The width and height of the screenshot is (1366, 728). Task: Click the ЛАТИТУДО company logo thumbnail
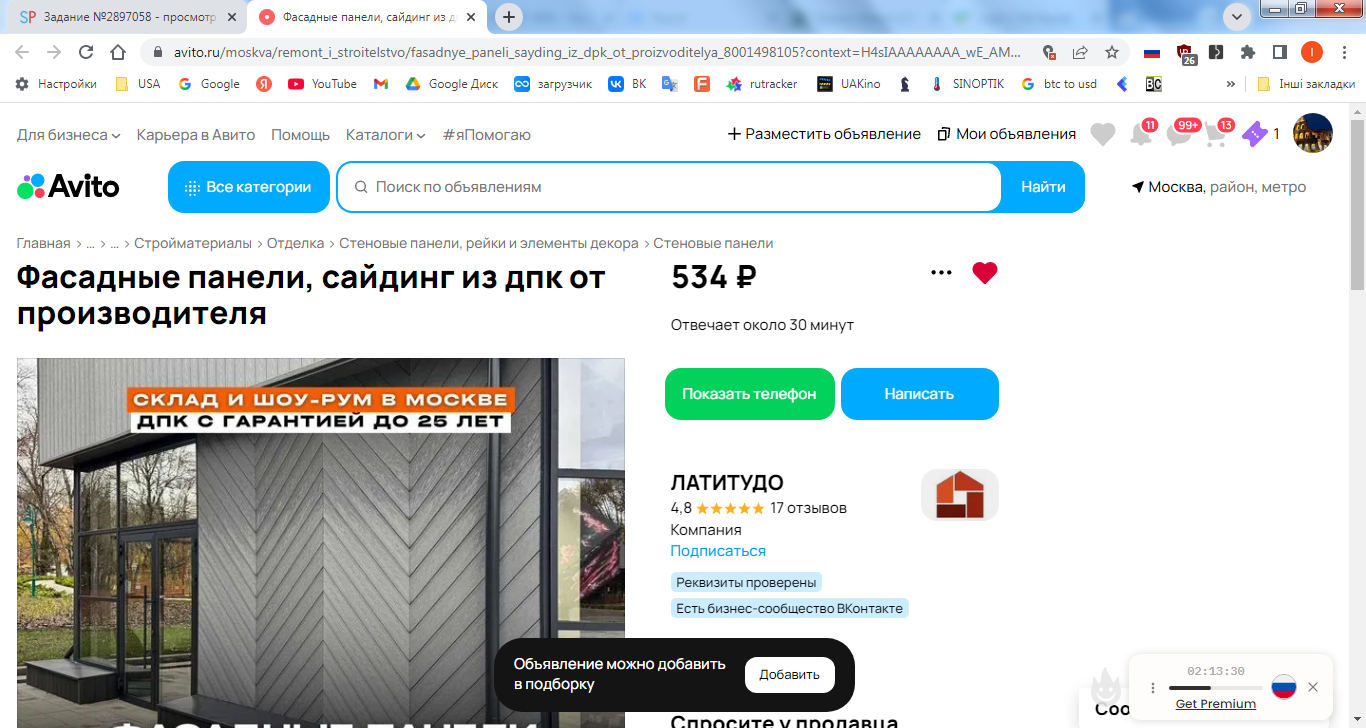[960, 495]
